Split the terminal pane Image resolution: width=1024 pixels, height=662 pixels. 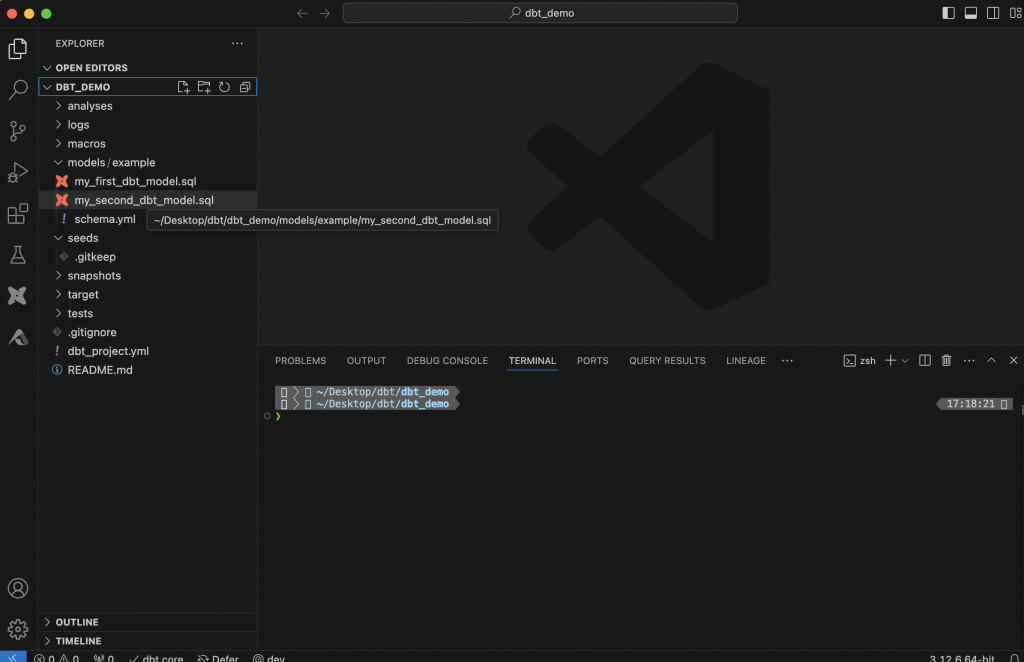(x=925, y=360)
